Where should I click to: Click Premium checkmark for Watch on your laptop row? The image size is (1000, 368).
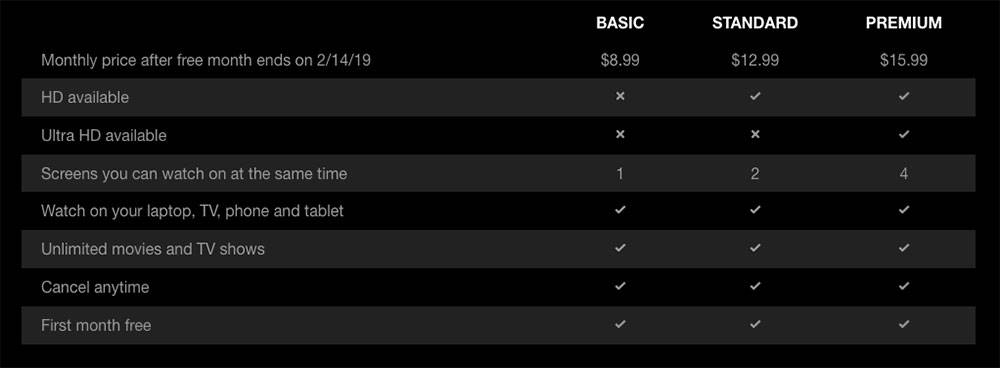904,210
